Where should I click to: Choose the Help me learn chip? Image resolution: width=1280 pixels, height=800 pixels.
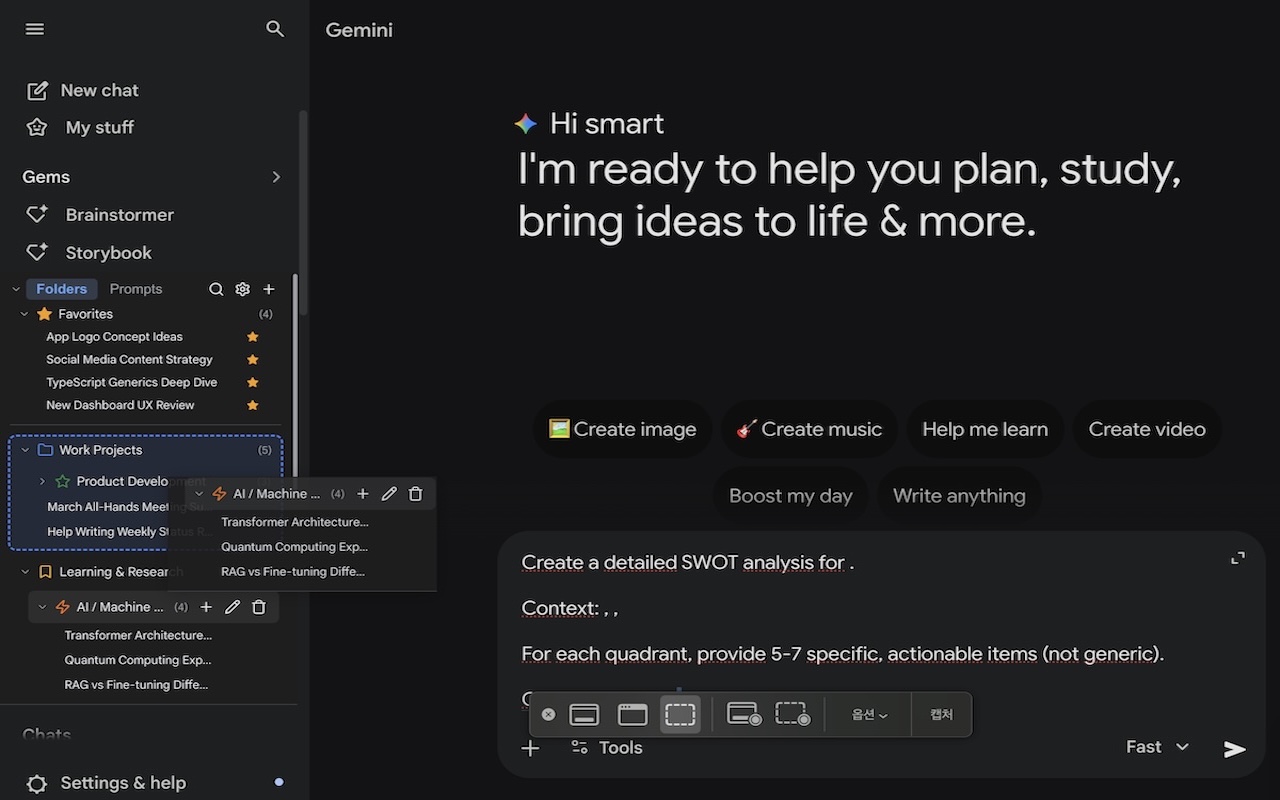point(985,429)
